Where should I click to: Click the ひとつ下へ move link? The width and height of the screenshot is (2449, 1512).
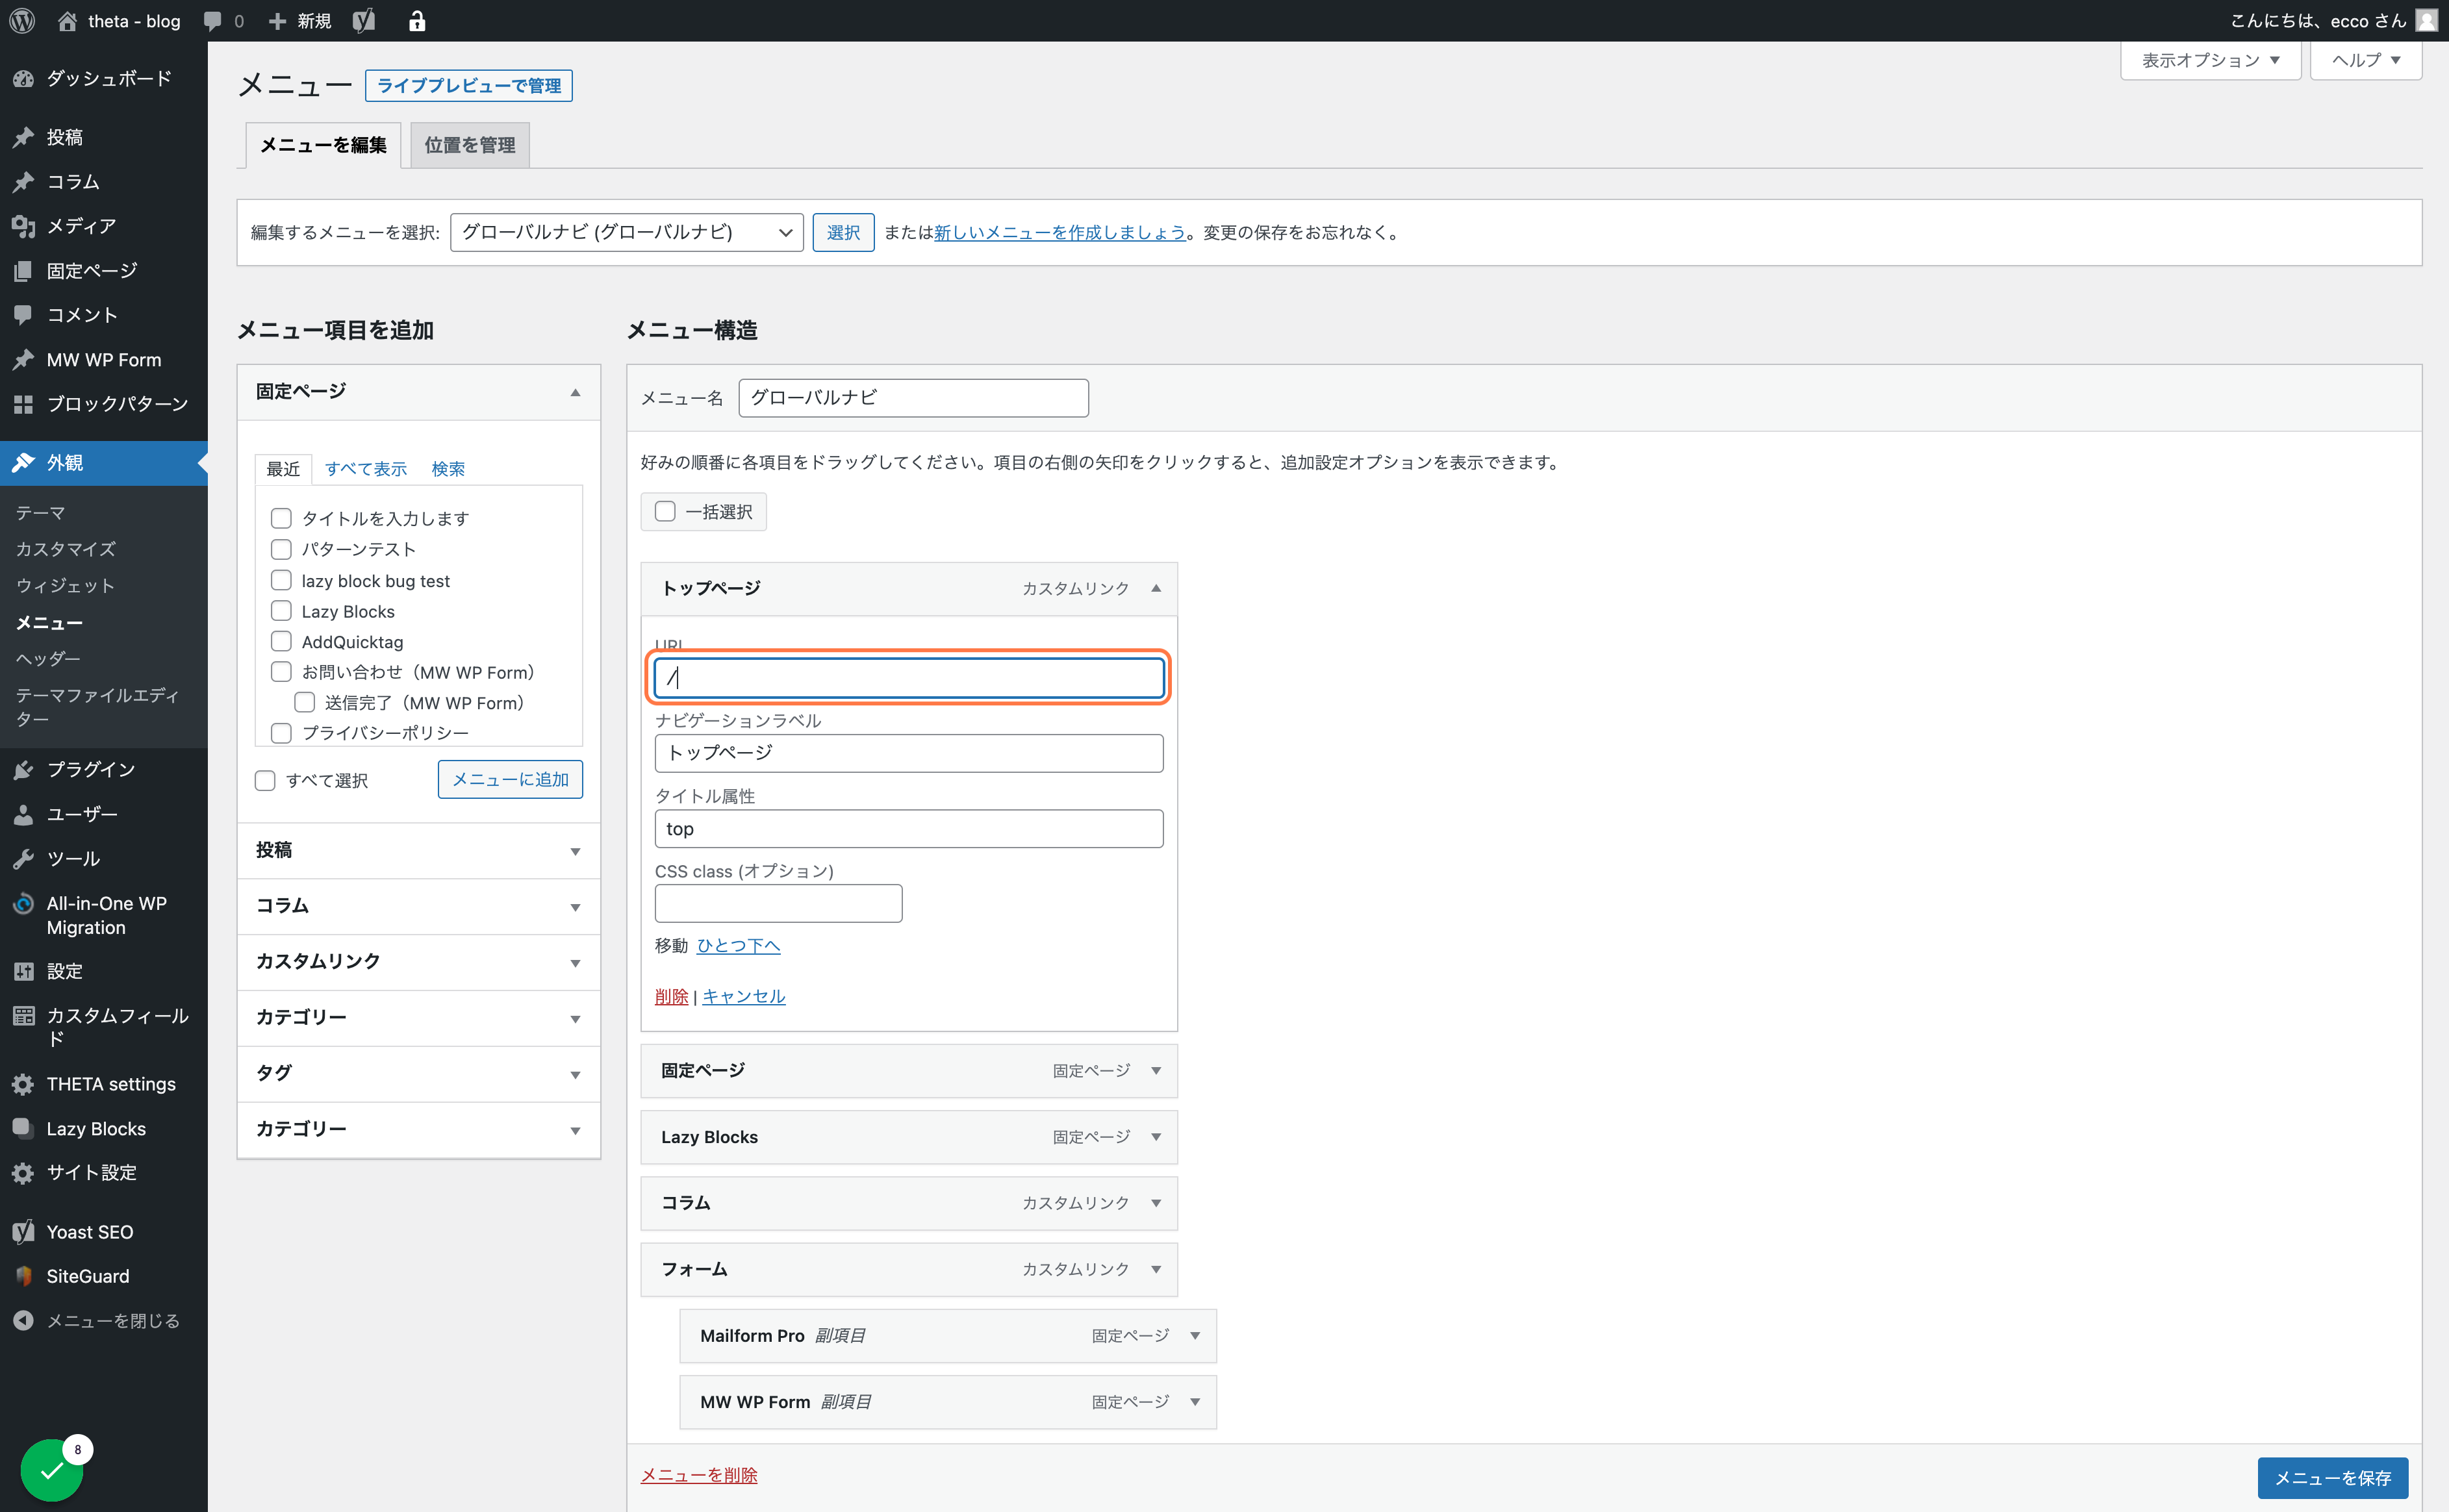738,946
